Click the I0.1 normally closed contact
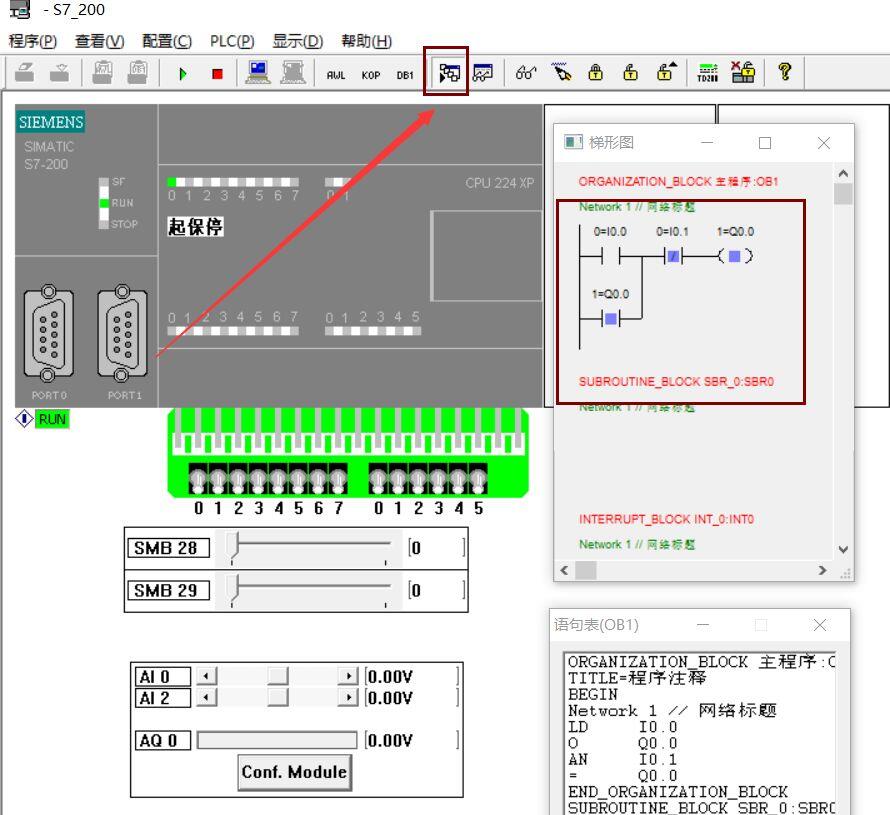The height and width of the screenshot is (815, 890). click(673, 256)
